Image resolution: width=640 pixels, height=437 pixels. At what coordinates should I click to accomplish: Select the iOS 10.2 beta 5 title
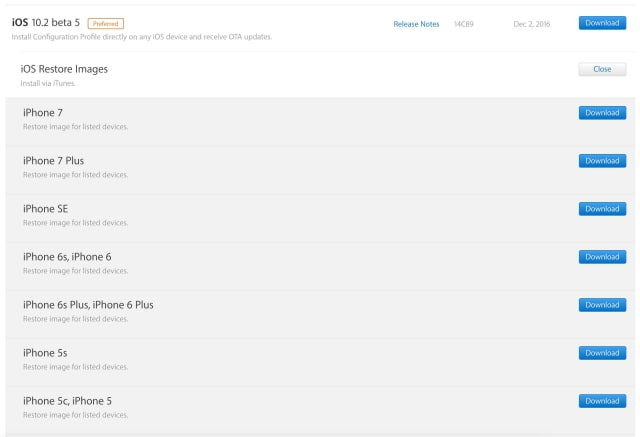46,22
